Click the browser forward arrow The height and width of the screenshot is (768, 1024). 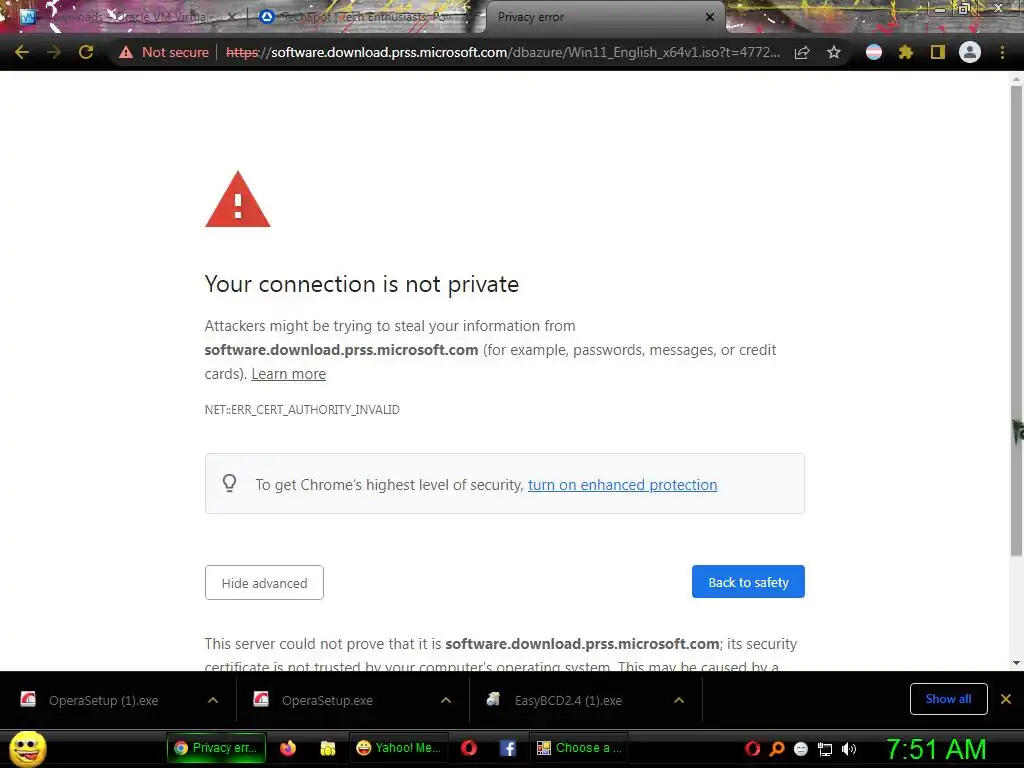[x=54, y=52]
